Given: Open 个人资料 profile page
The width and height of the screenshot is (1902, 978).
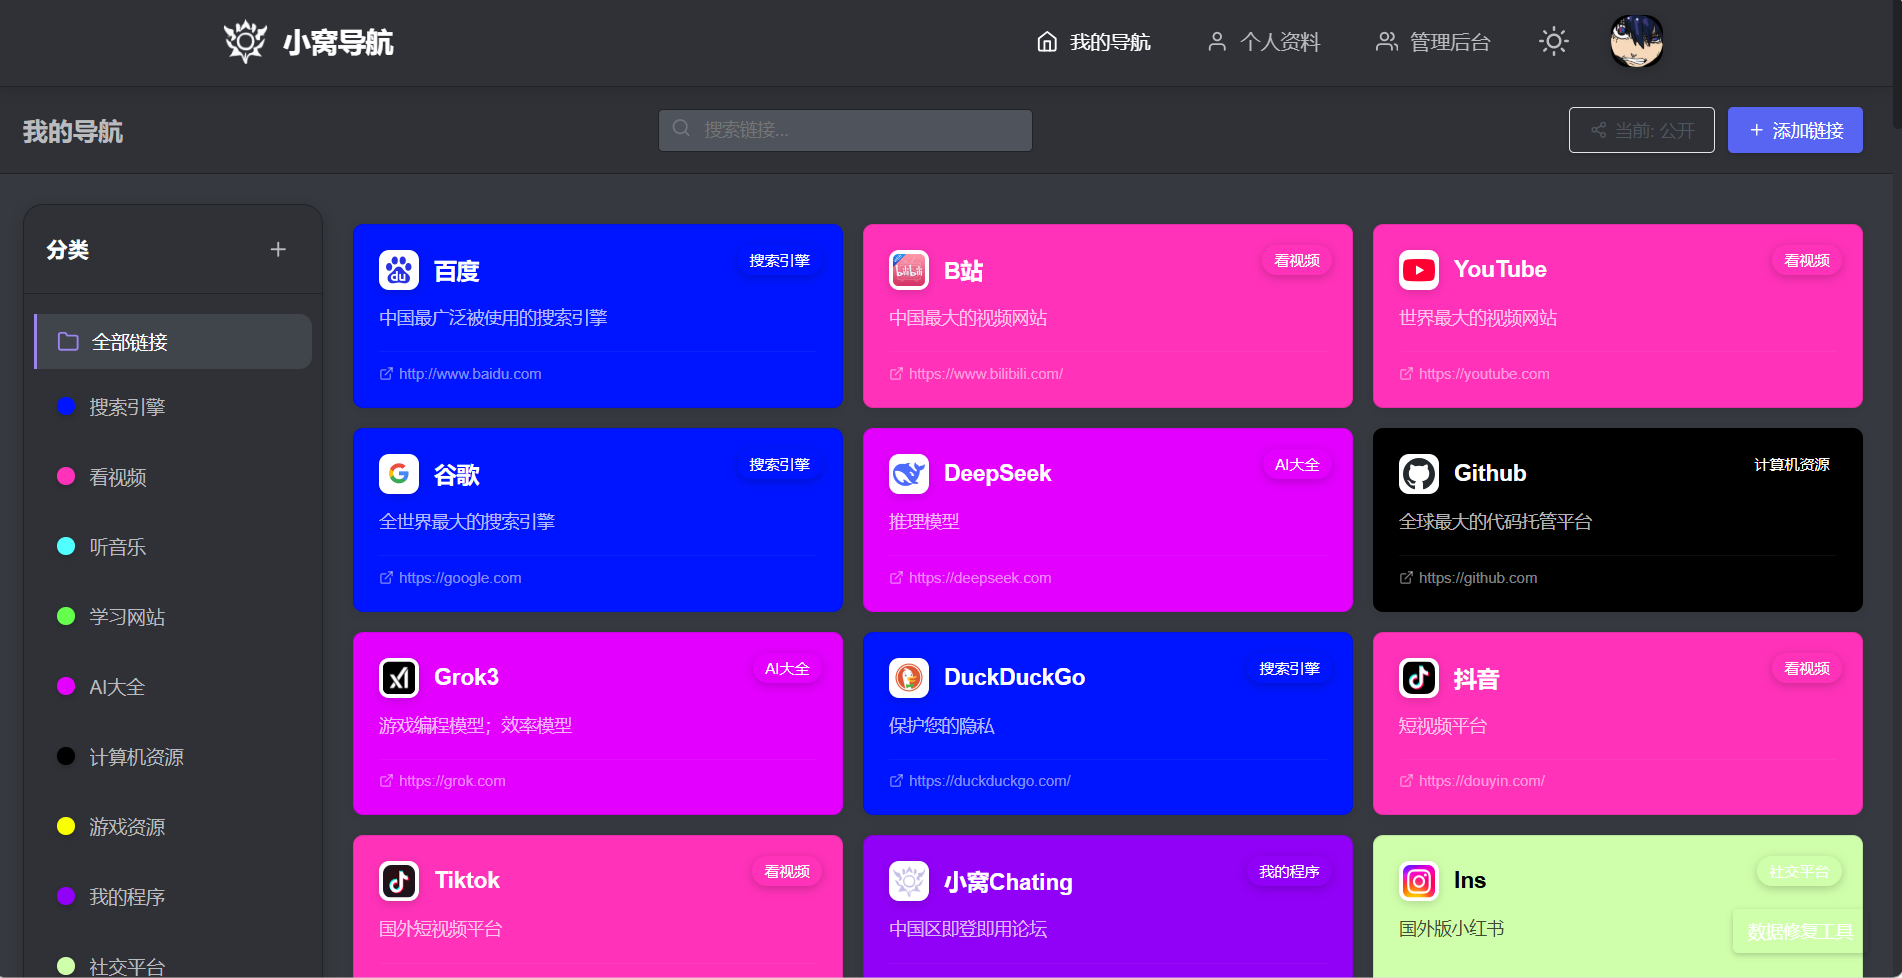Looking at the screenshot, I should pyautogui.click(x=1264, y=42).
